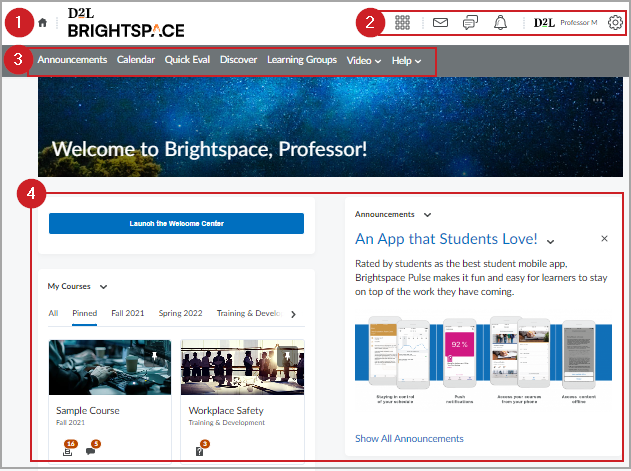This screenshot has height=471, width=631.
Task: Open Calendar in the navbar
Action: pos(136,60)
